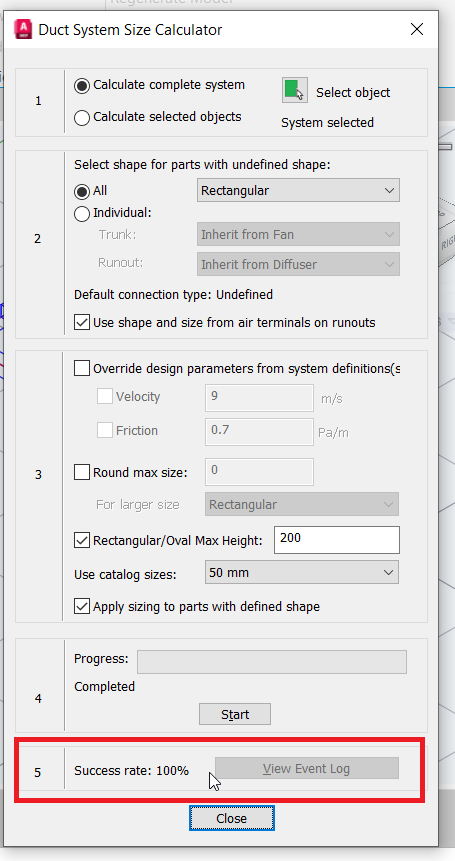Screen dimensions: 455x861
Task: Click the green Select object icon
Action: click(295, 90)
